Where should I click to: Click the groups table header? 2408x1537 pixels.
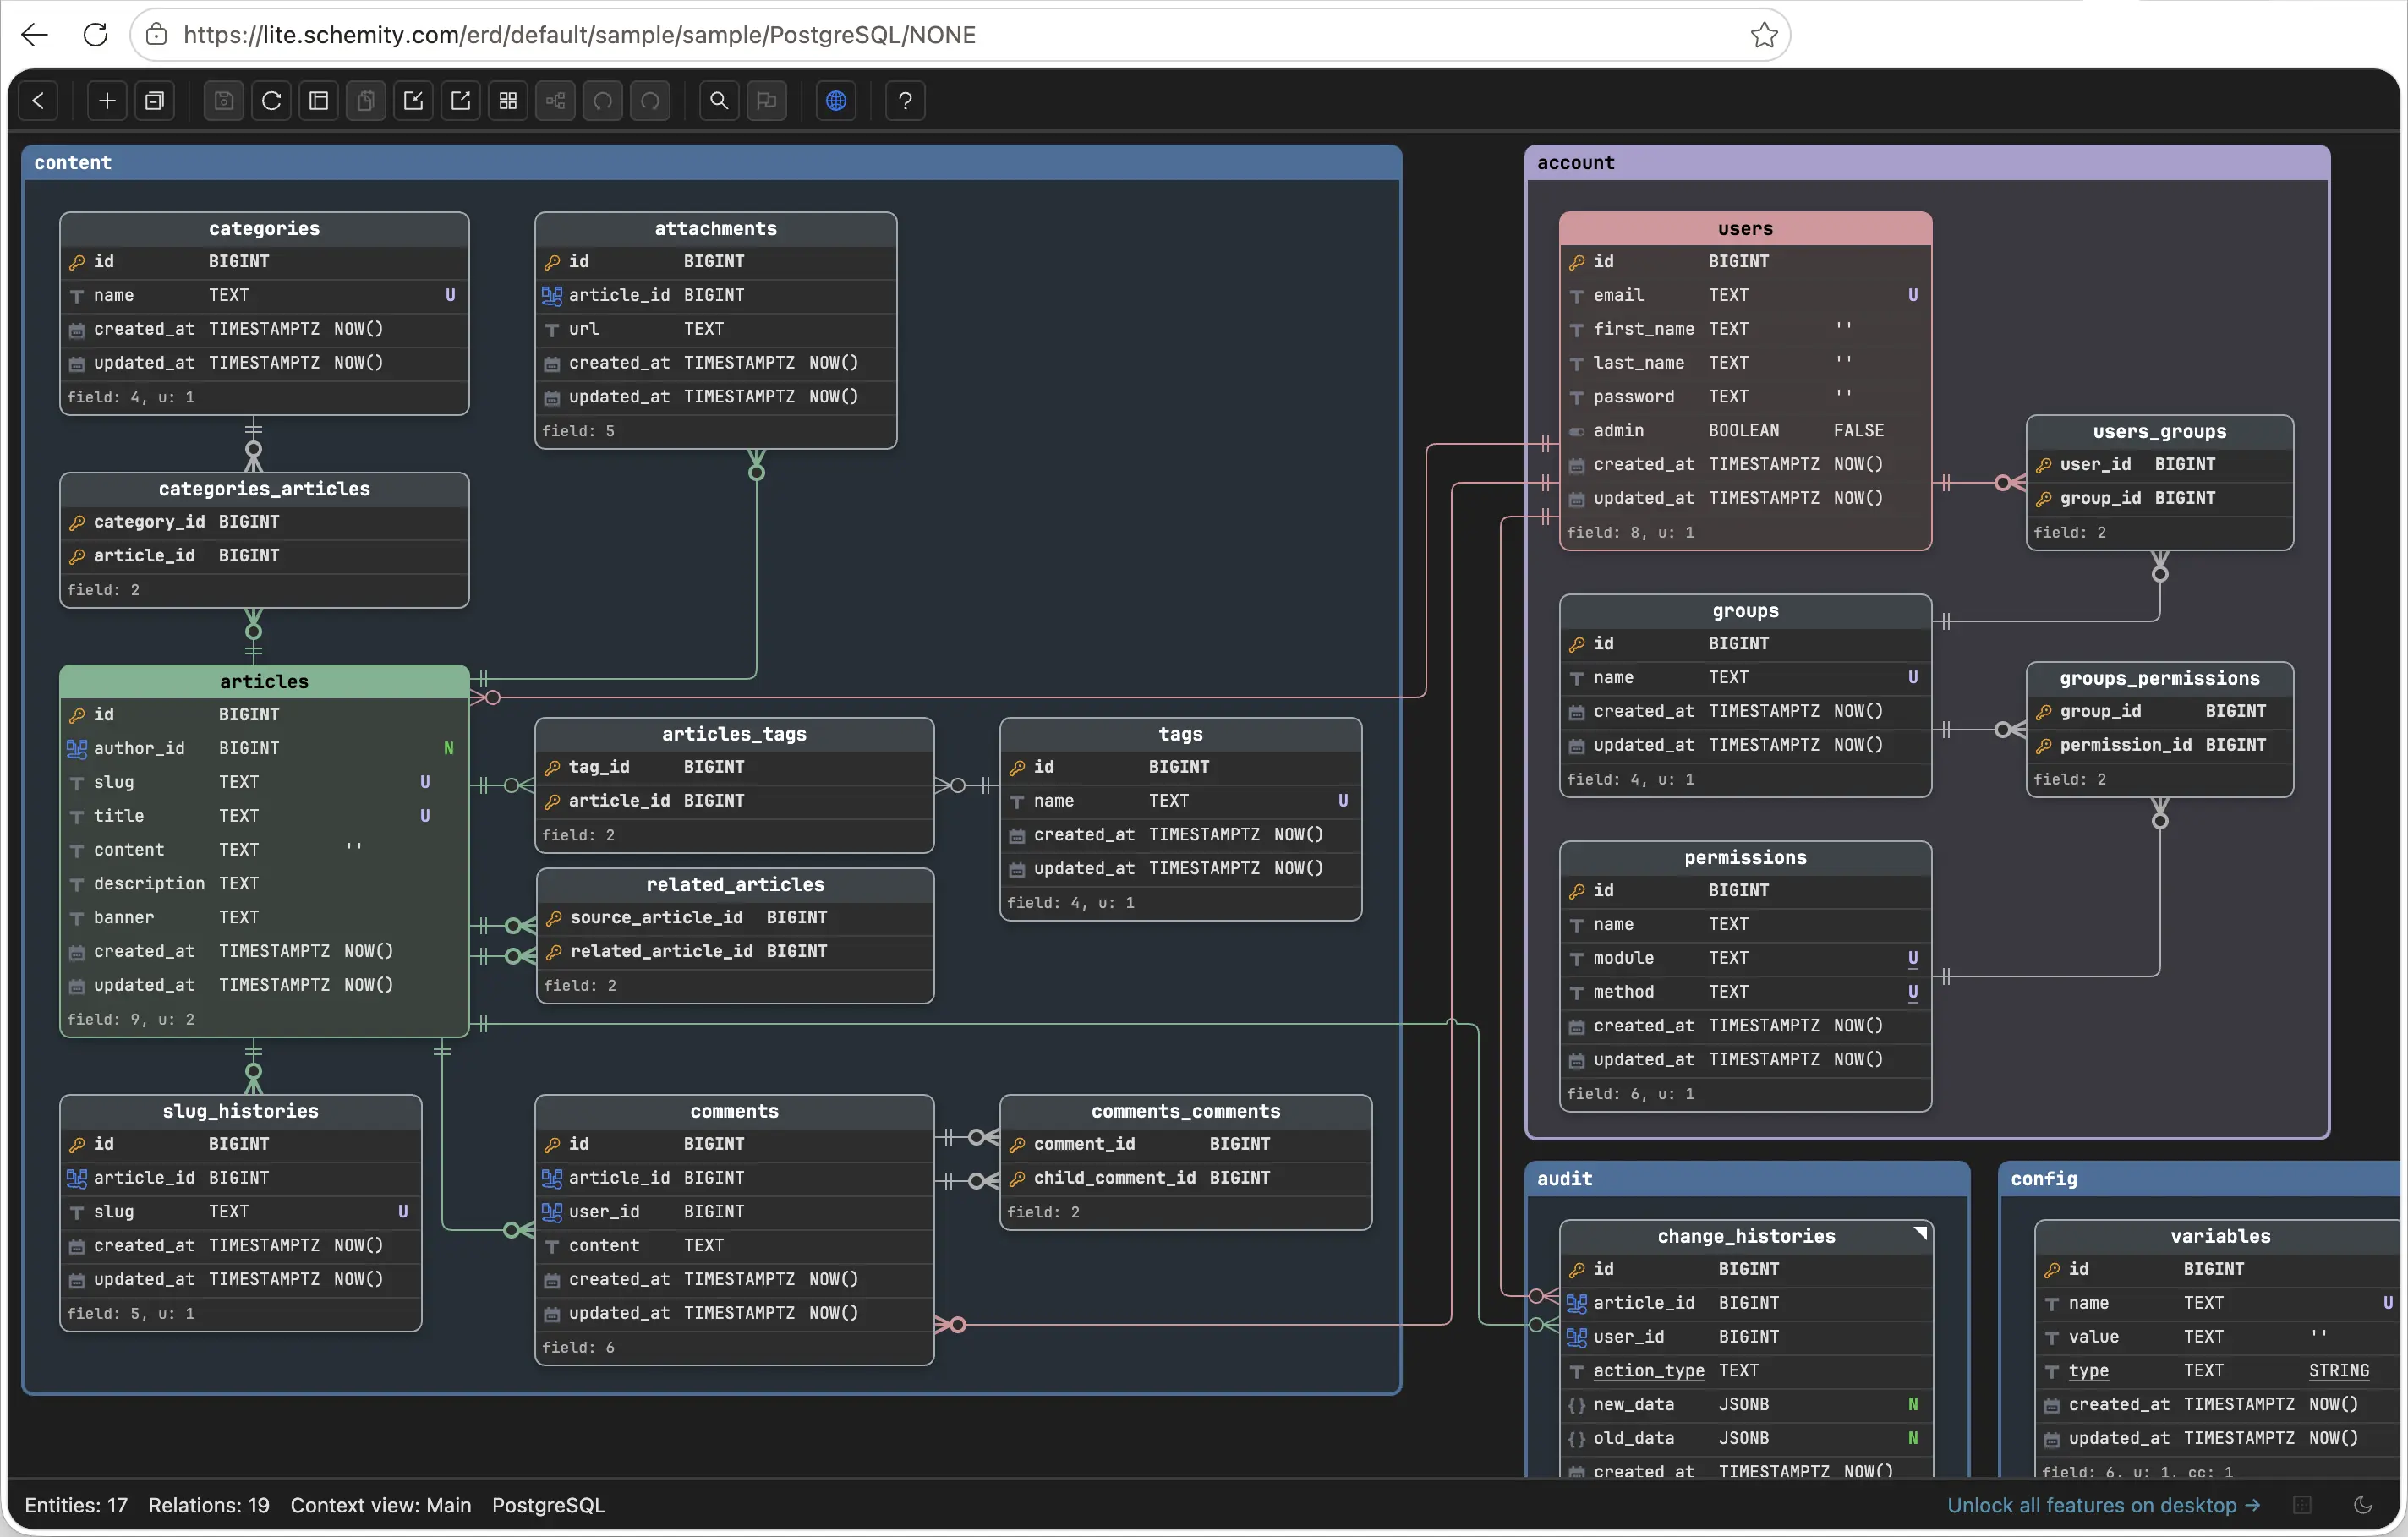click(1745, 611)
